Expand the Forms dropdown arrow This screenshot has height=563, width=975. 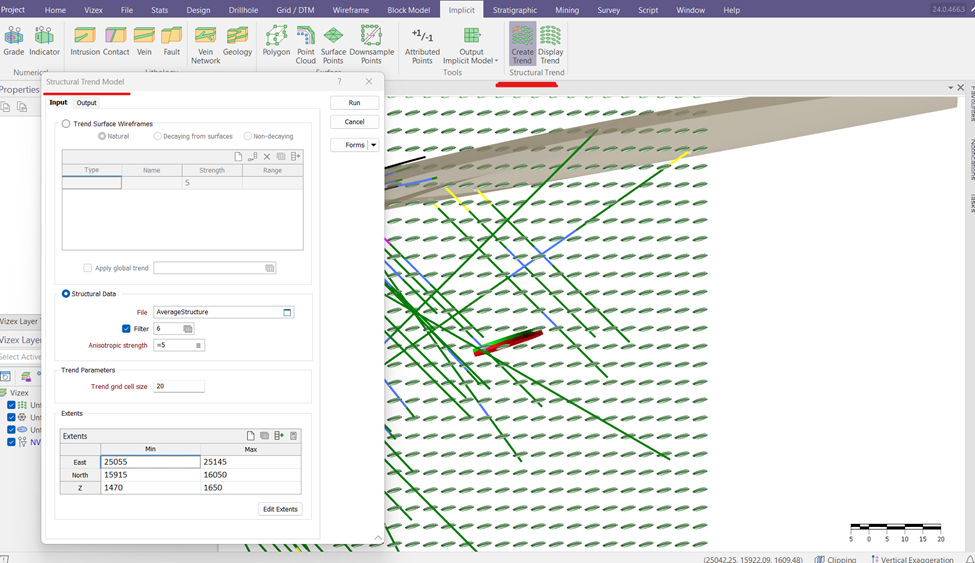[x=373, y=145]
